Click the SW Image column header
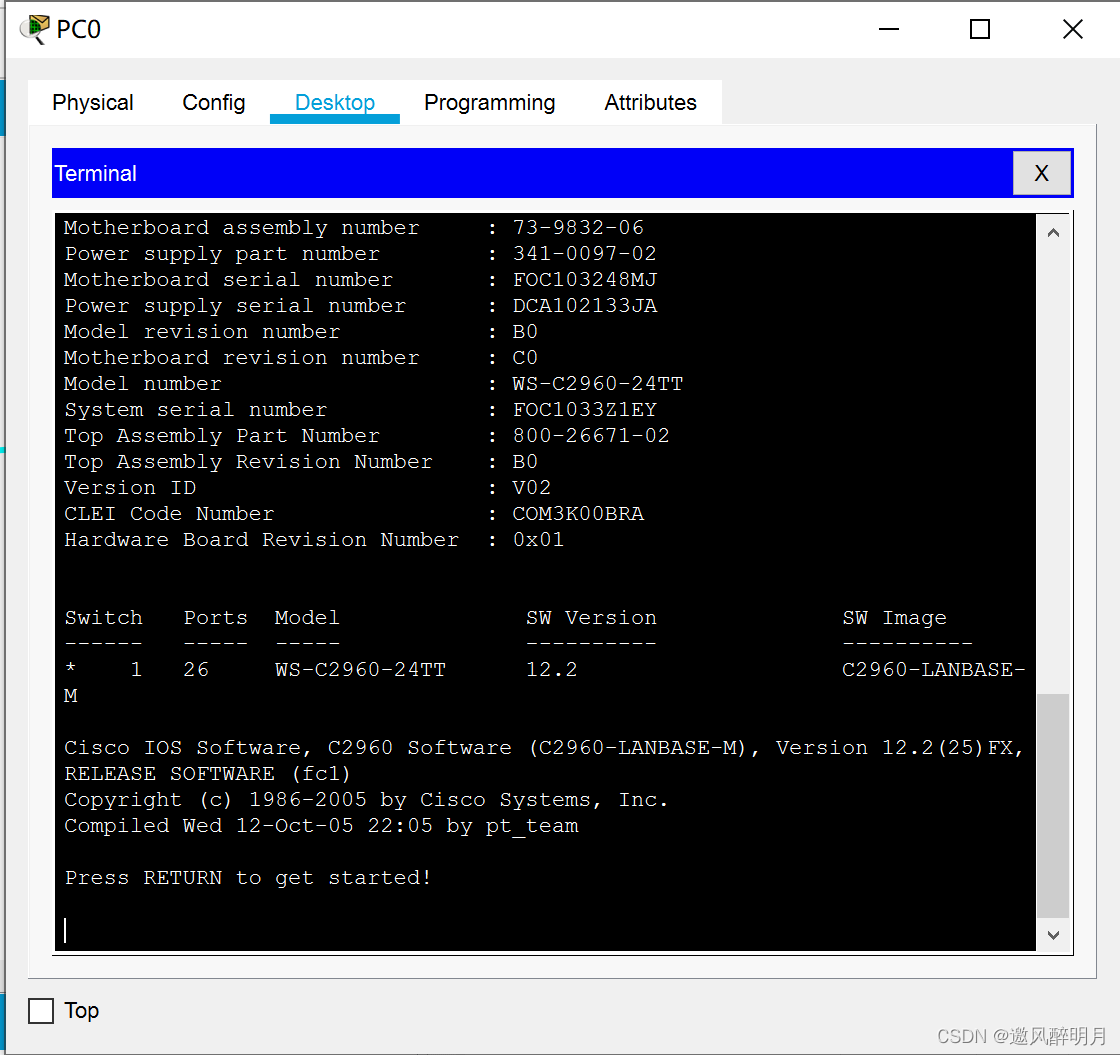 click(x=894, y=618)
